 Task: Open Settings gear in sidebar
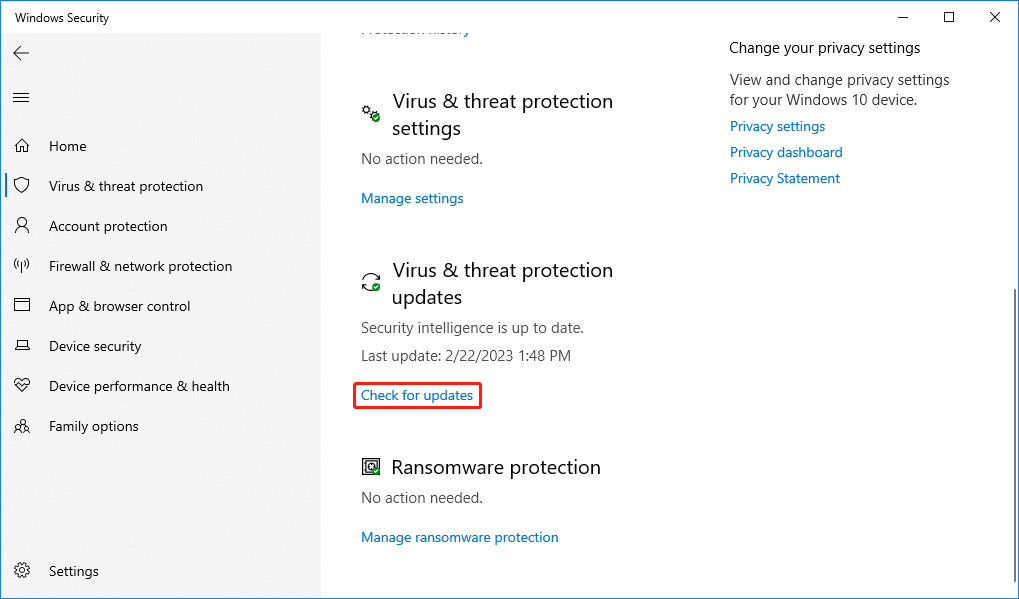tap(22, 570)
